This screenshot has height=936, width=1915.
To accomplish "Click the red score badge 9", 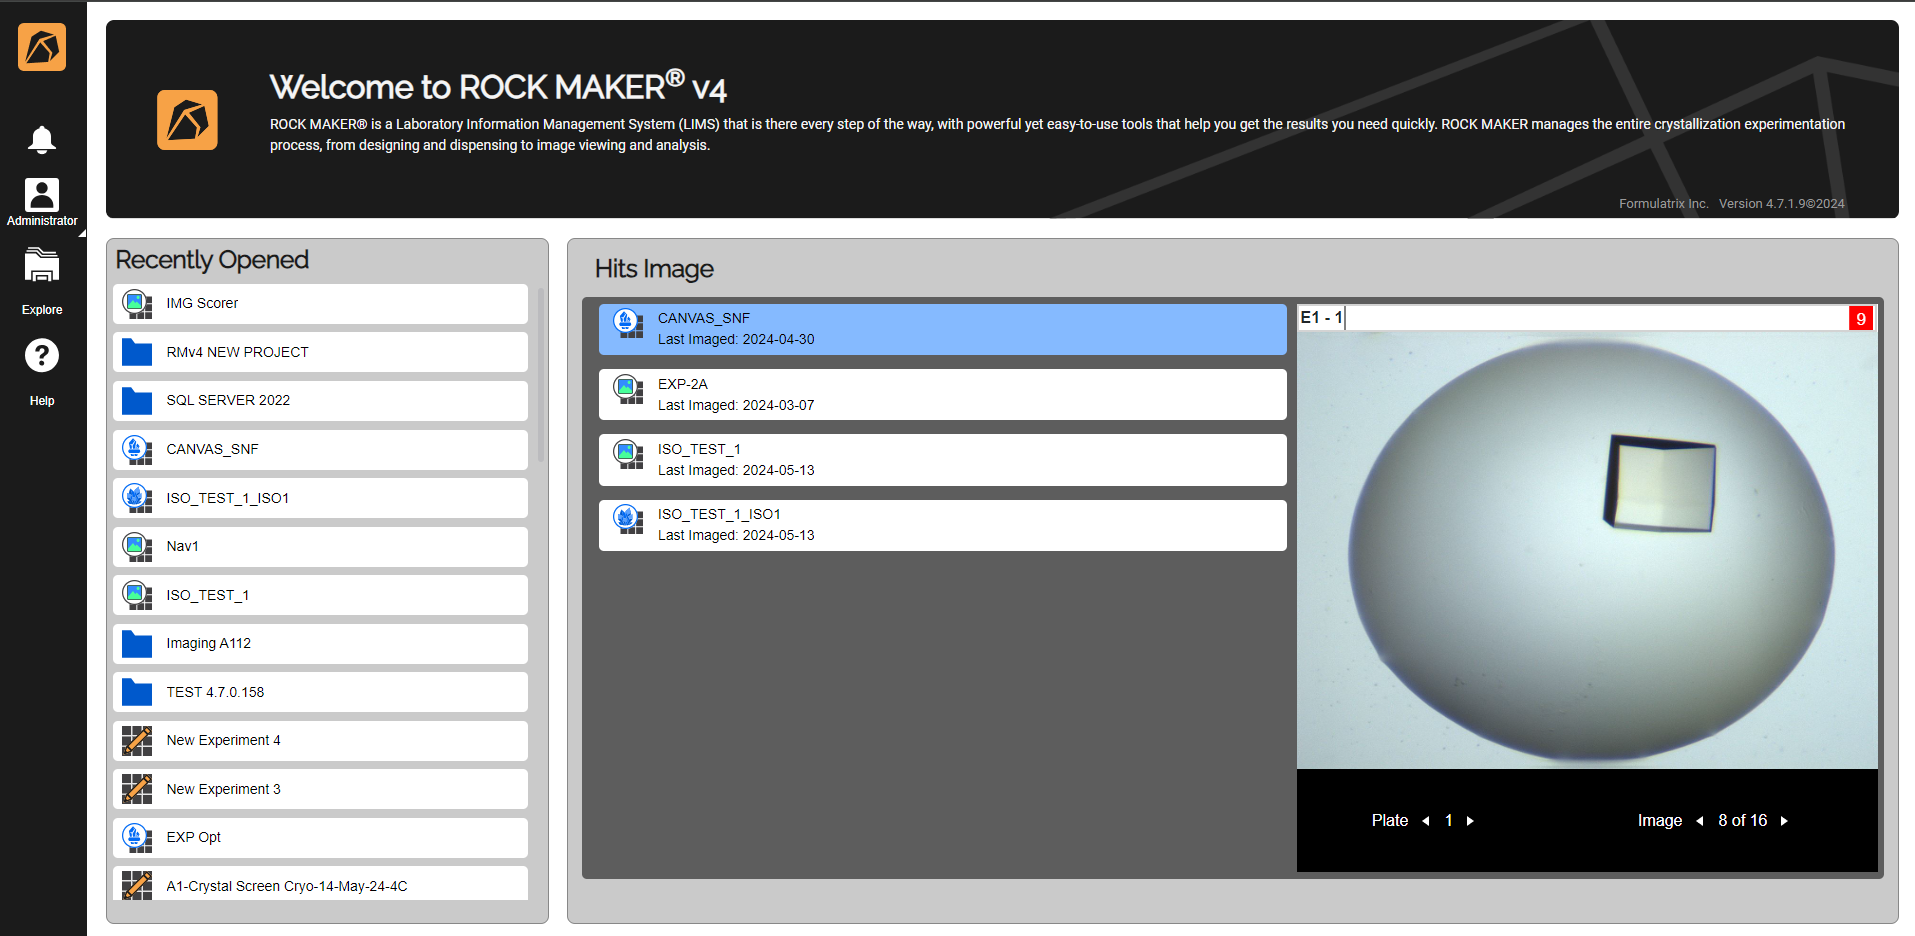I will pos(1861,318).
